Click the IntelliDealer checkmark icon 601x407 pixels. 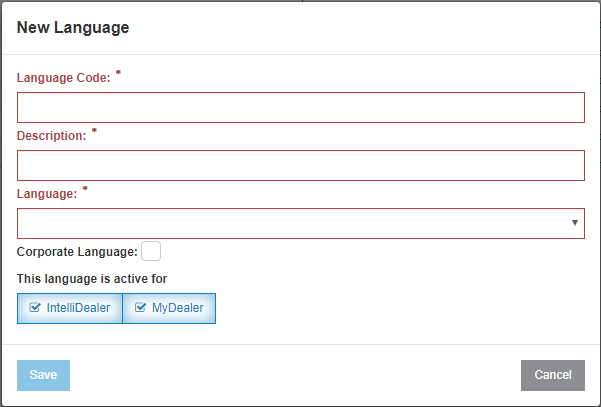coord(34,308)
